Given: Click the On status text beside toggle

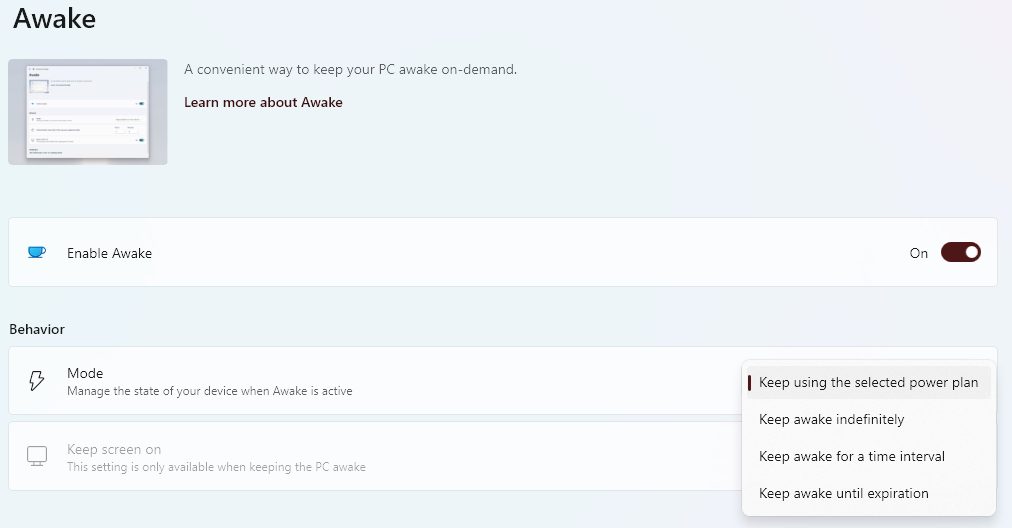Looking at the screenshot, I should (x=919, y=253).
